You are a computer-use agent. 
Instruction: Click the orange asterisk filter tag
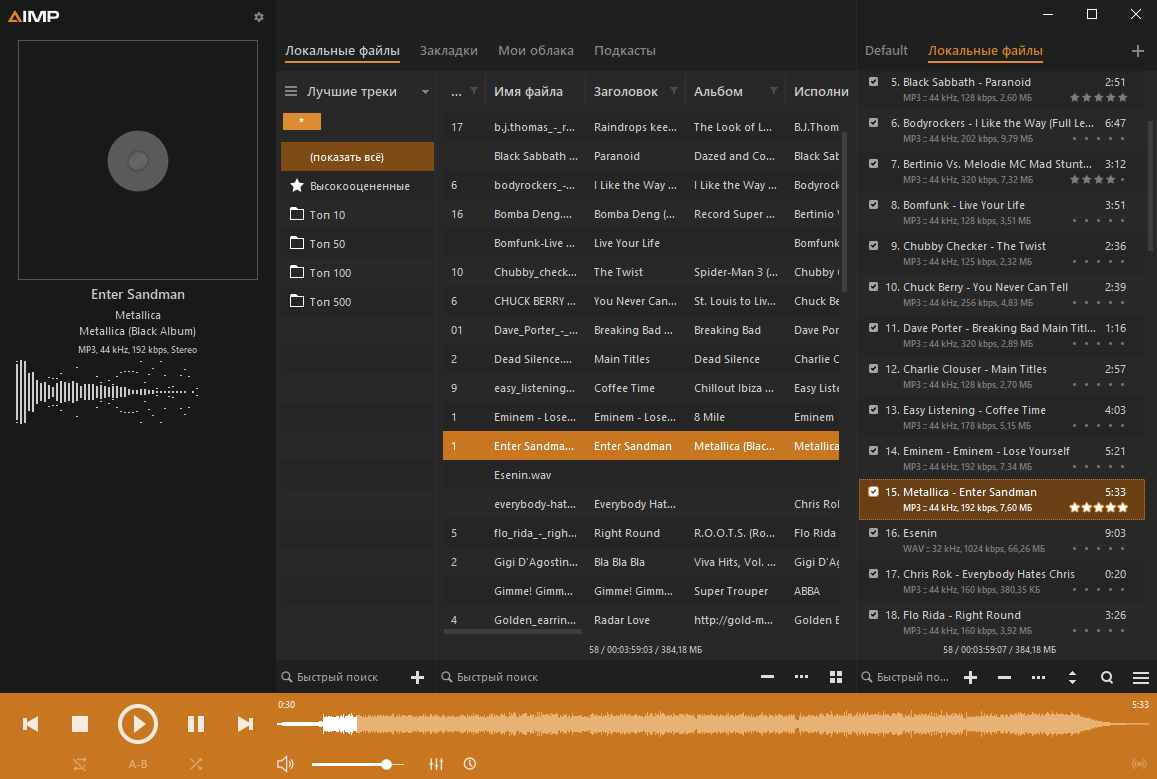tap(302, 121)
